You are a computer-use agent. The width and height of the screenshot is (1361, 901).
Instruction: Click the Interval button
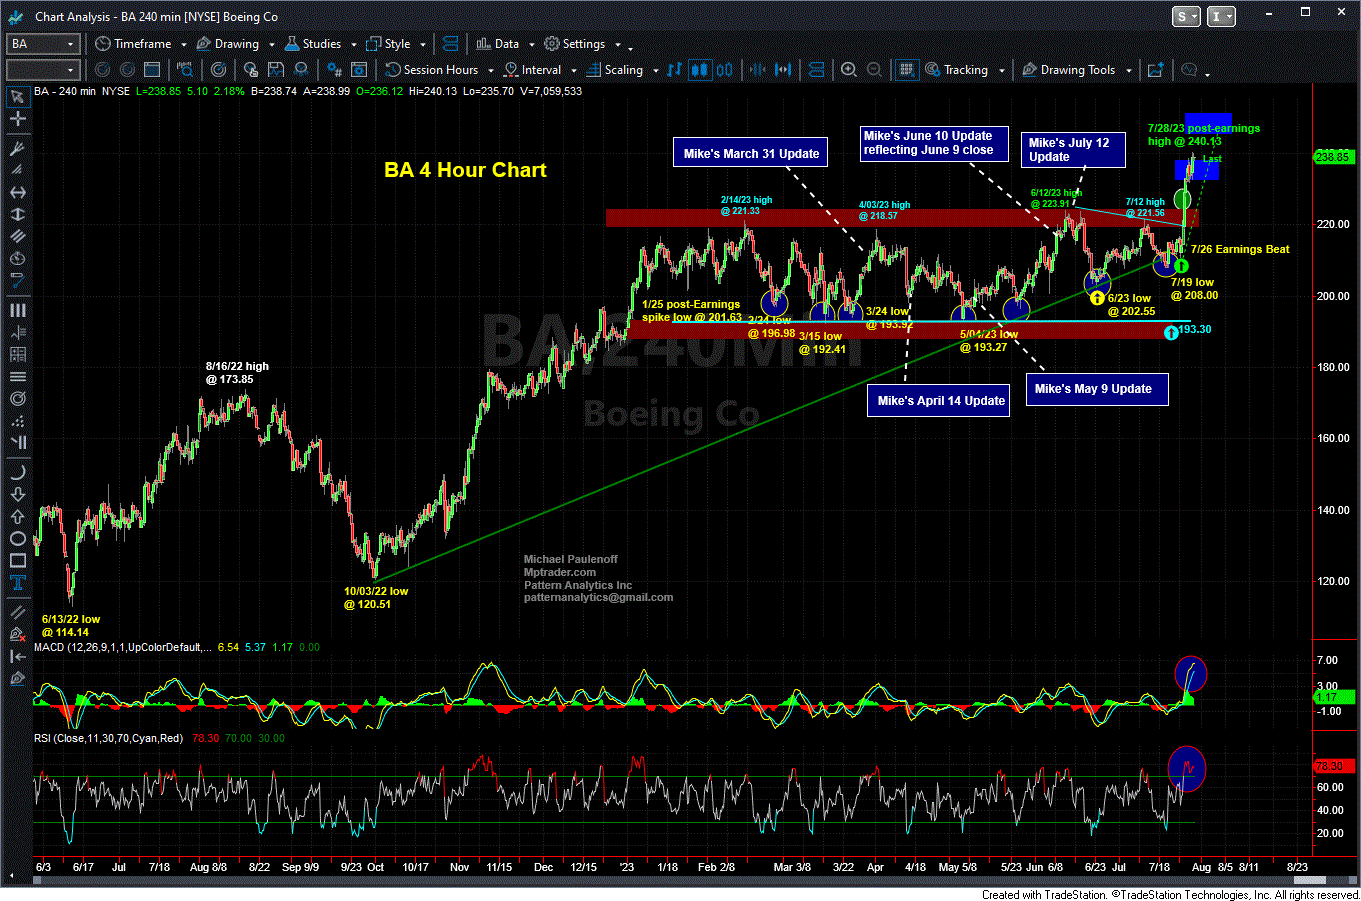click(x=532, y=70)
